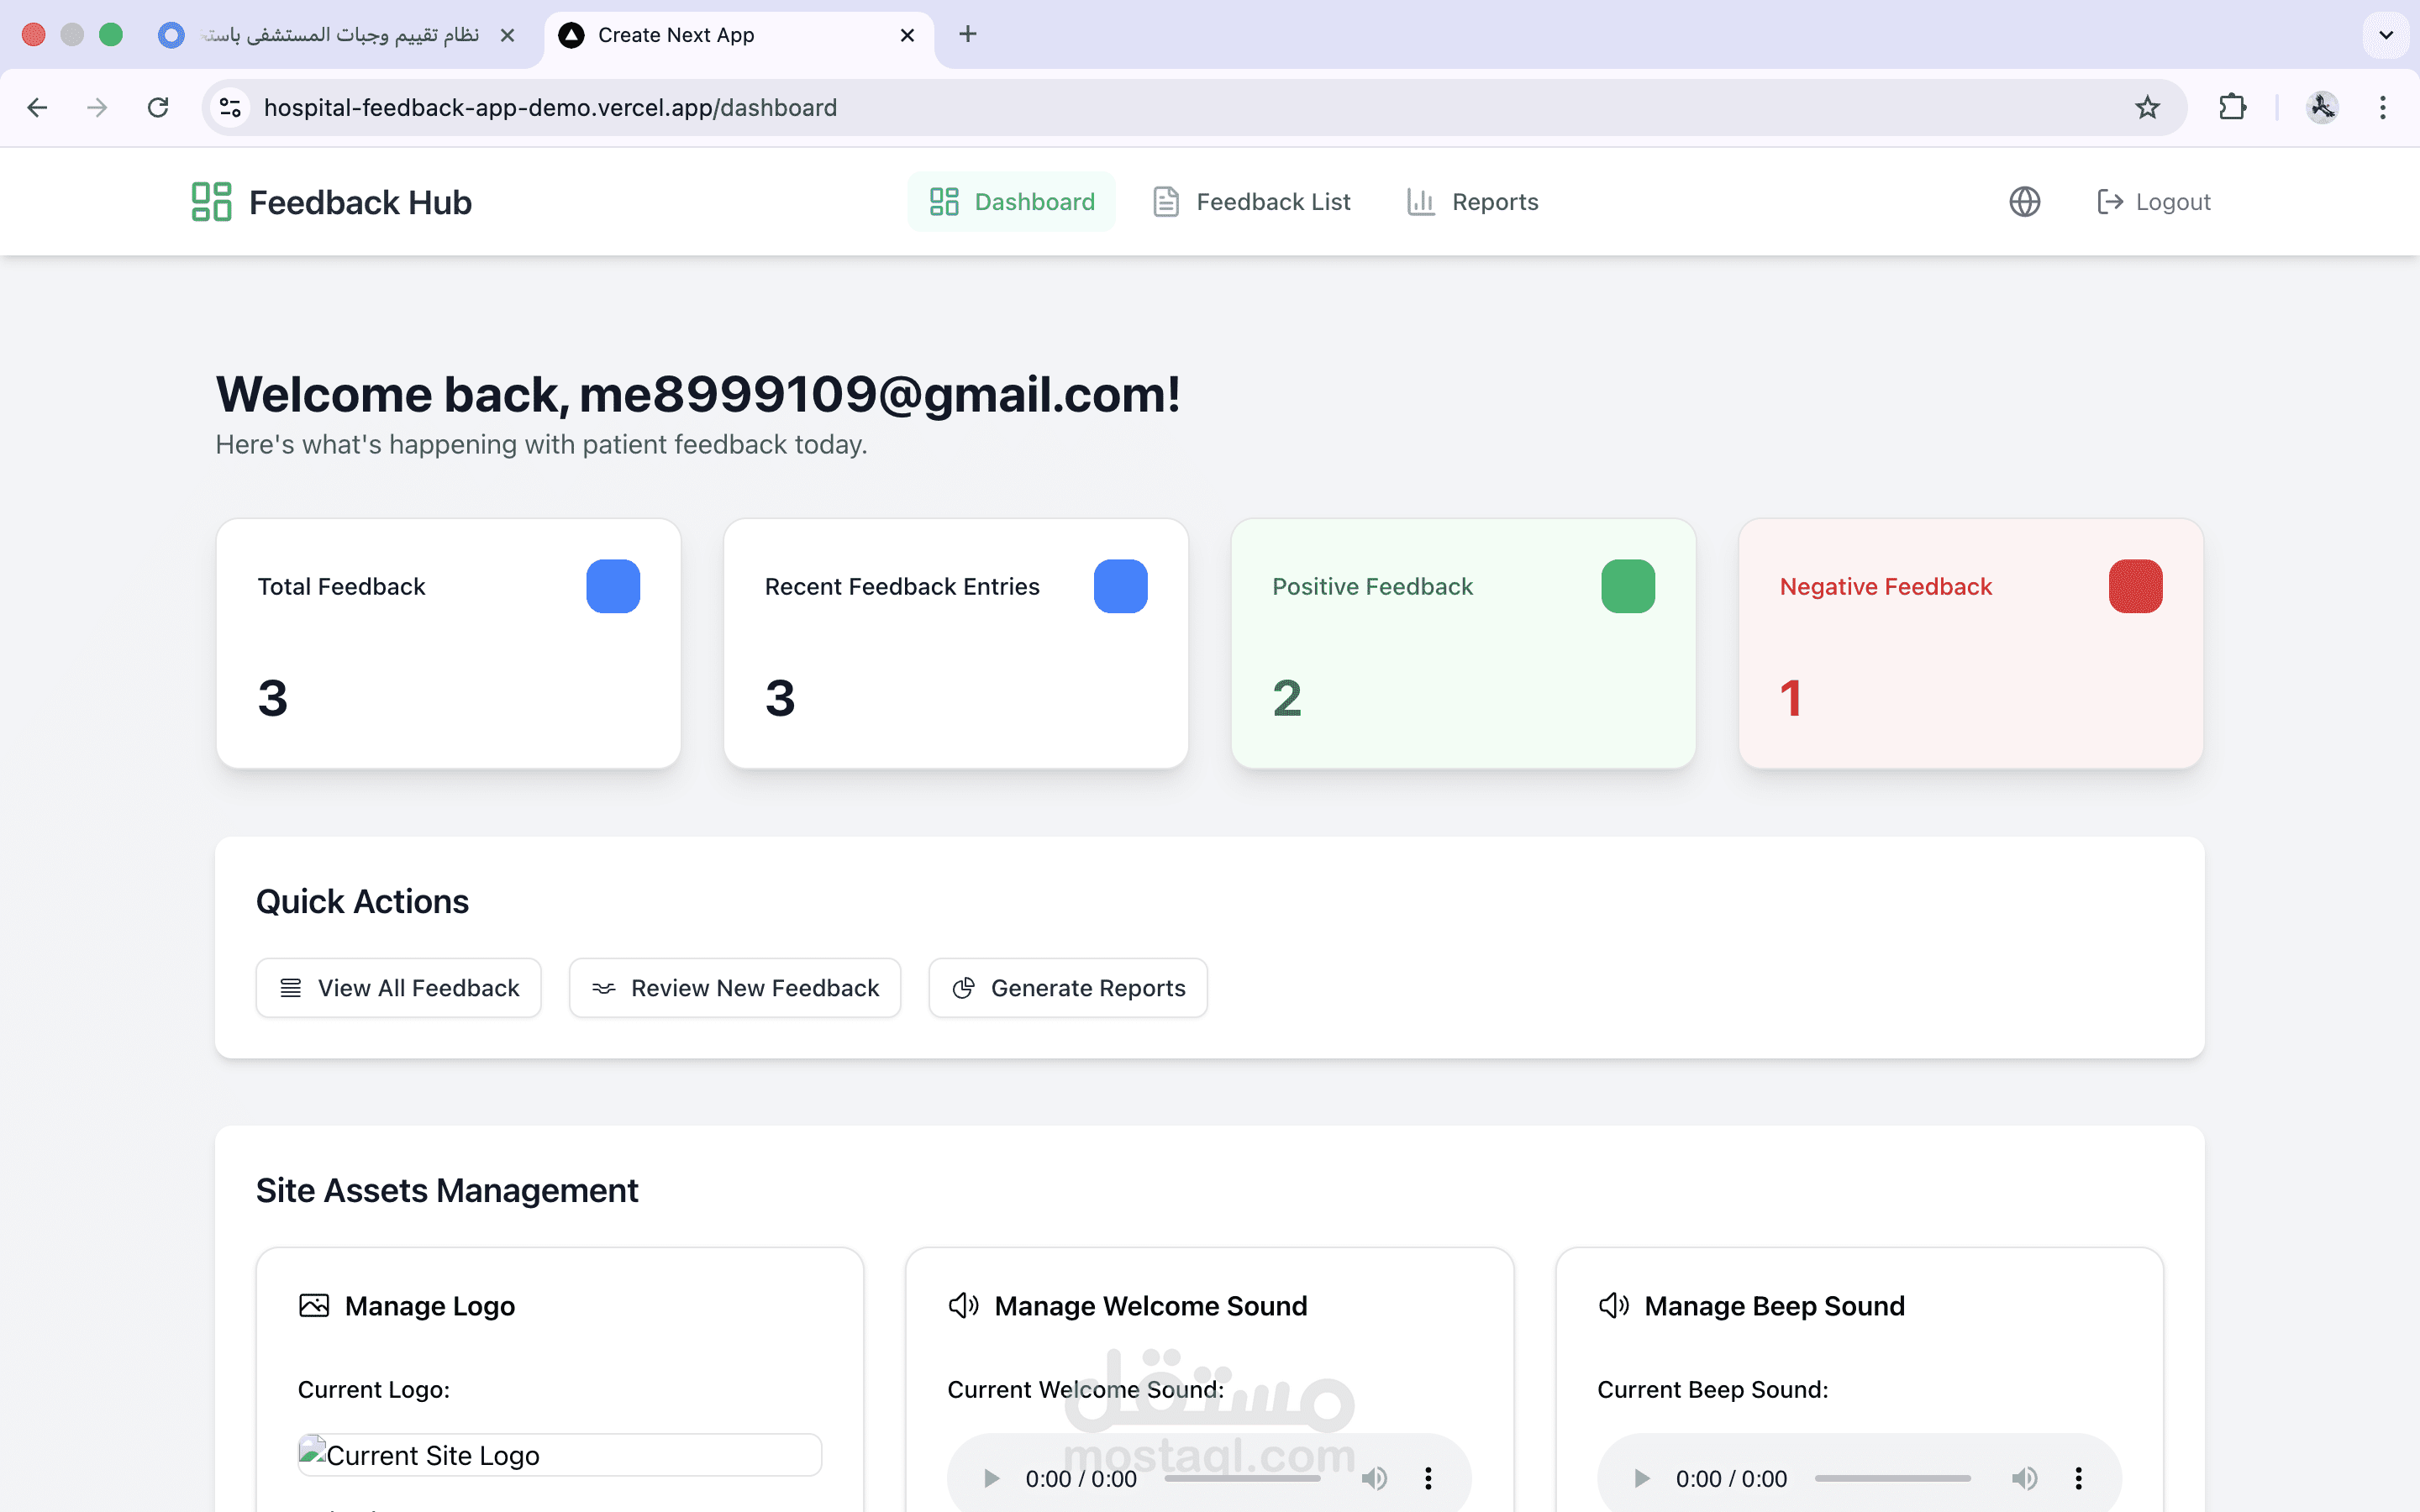Click Generate Reports button
The height and width of the screenshot is (1512, 2420).
click(1068, 988)
